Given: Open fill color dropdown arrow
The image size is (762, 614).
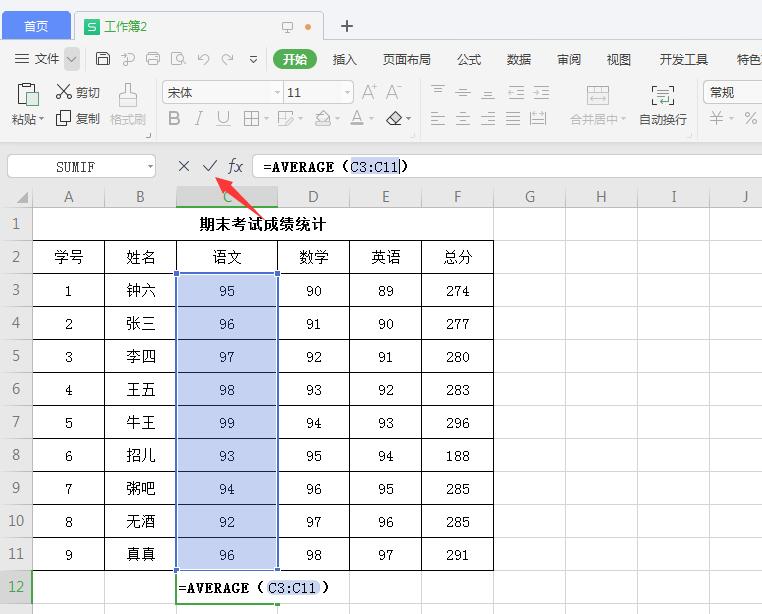Looking at the screenshot, I should click(337, 118).
